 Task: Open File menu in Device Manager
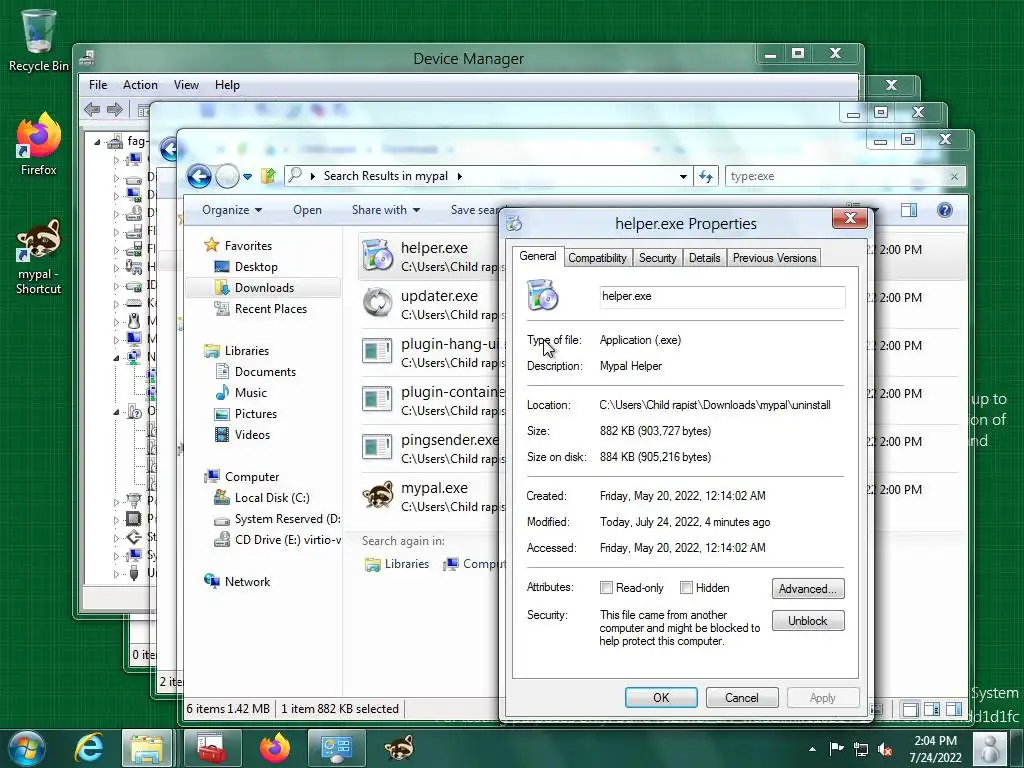tap(98, 85)
